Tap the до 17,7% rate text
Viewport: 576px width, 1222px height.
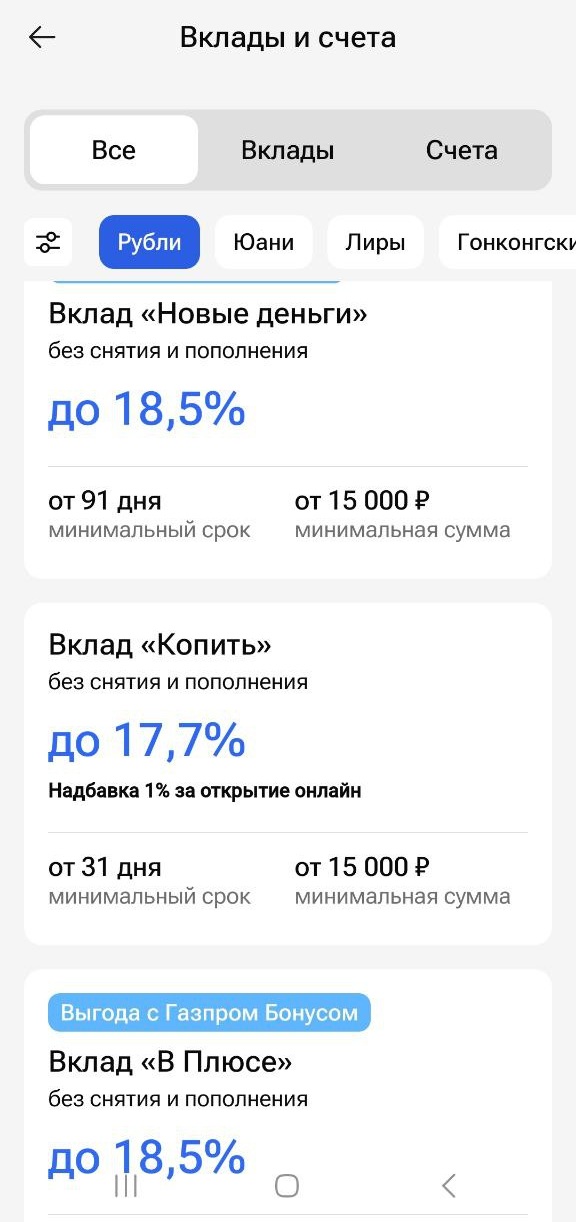click(147, 741)
